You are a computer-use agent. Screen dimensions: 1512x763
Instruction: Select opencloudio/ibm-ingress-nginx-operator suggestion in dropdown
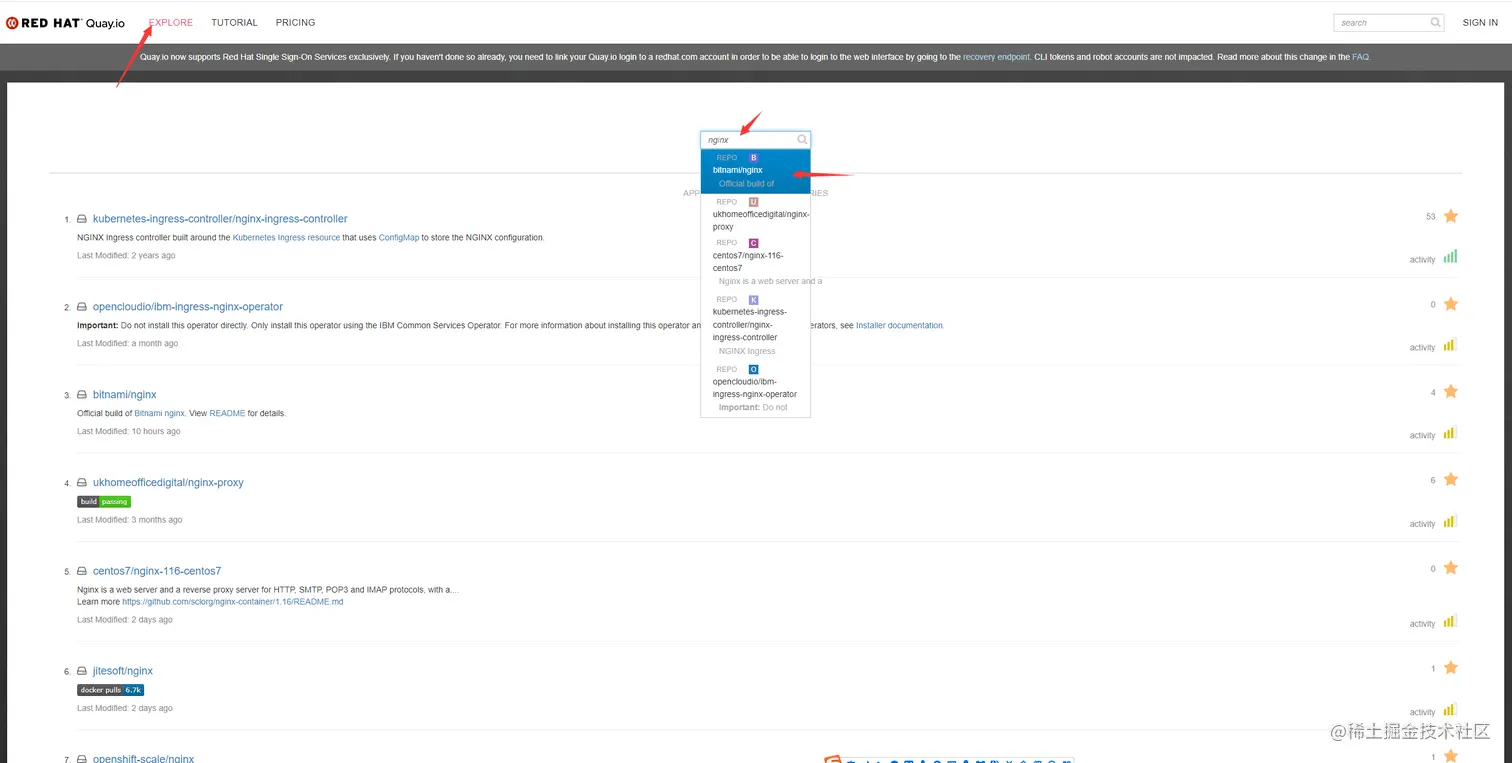(x=755, y=389)
